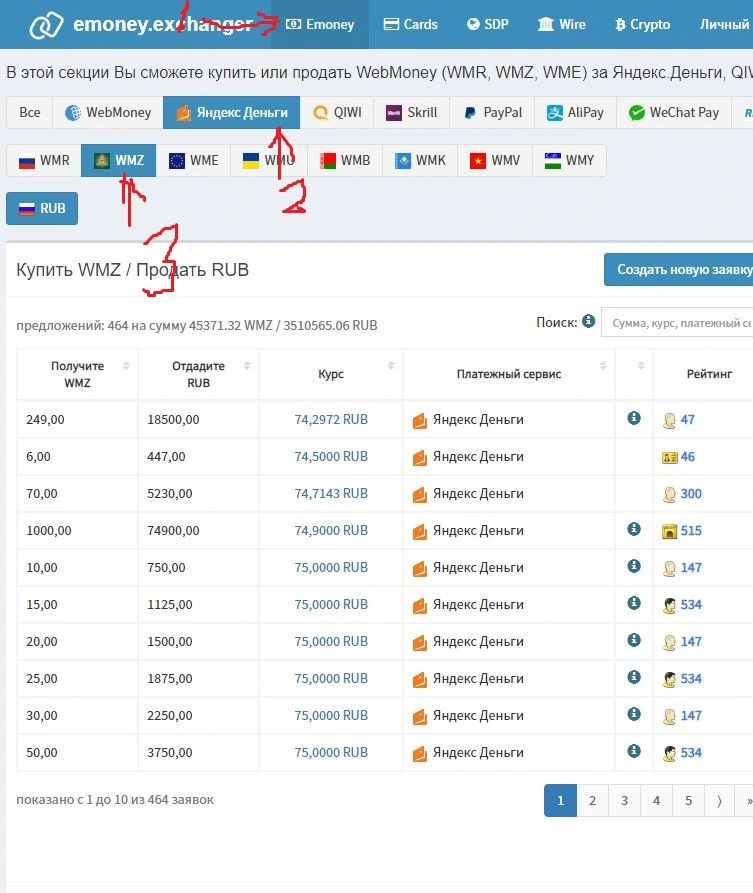Click the info icon in the 10,00 row

tap(634, 566)
